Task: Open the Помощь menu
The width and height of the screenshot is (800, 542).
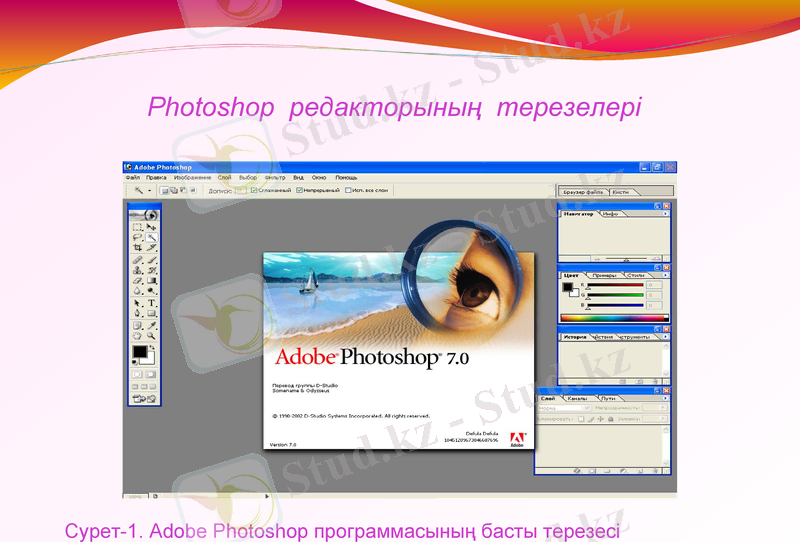Action: [x=346, y=178]
